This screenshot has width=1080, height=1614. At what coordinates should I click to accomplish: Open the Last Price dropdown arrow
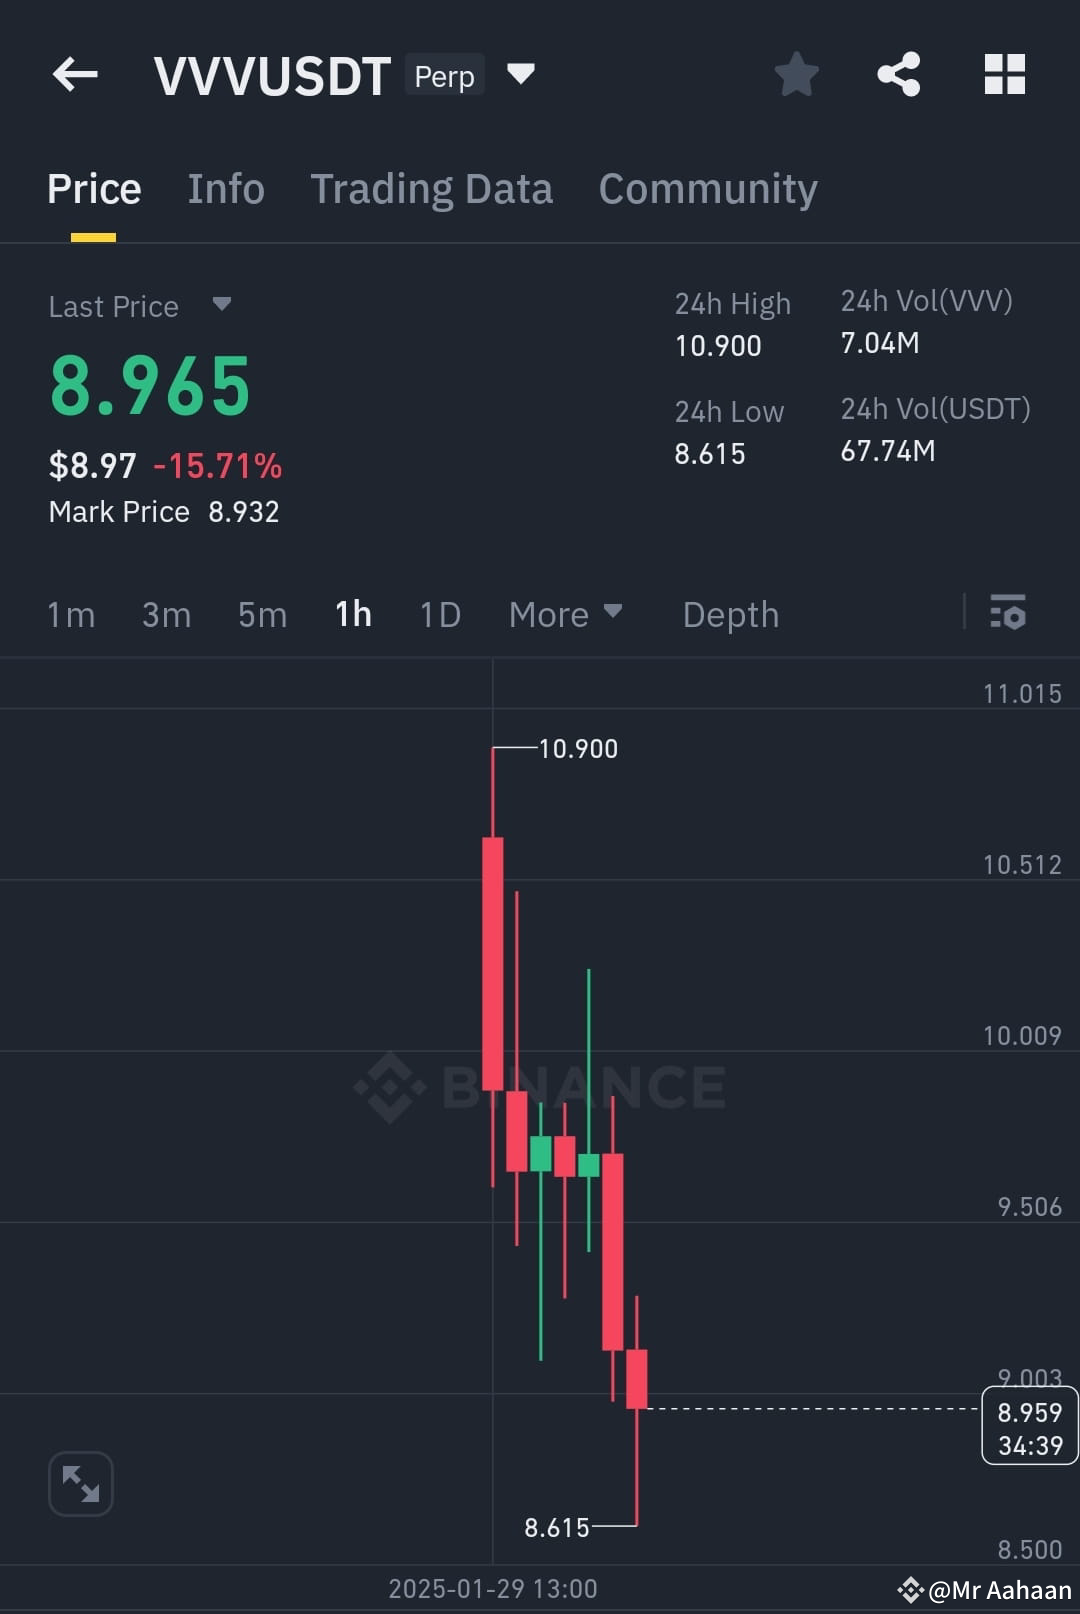(222, 304)
